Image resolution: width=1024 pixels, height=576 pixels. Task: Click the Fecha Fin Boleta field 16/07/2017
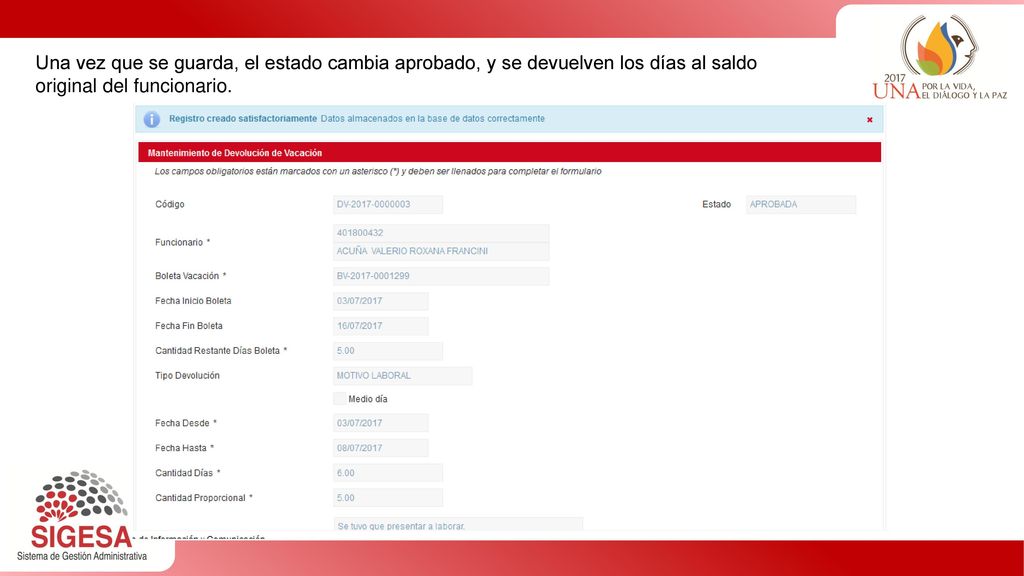(381, 326)
